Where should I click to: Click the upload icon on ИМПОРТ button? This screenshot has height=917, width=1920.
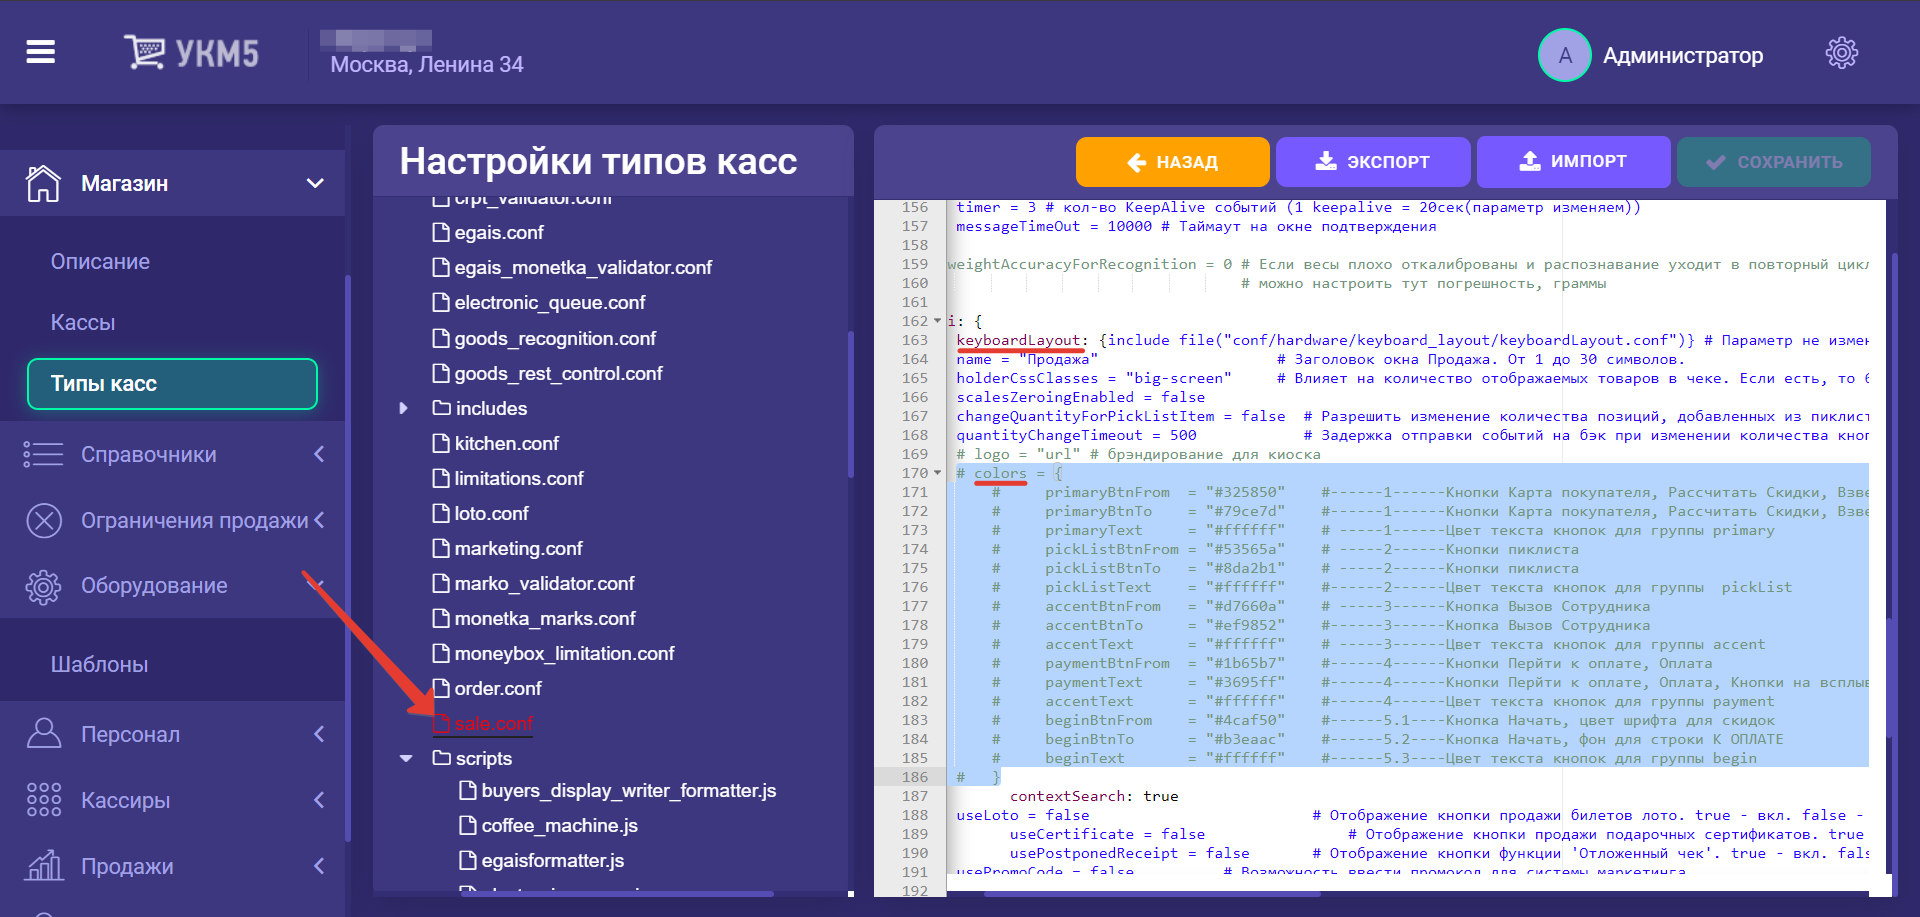(1530, 161)
